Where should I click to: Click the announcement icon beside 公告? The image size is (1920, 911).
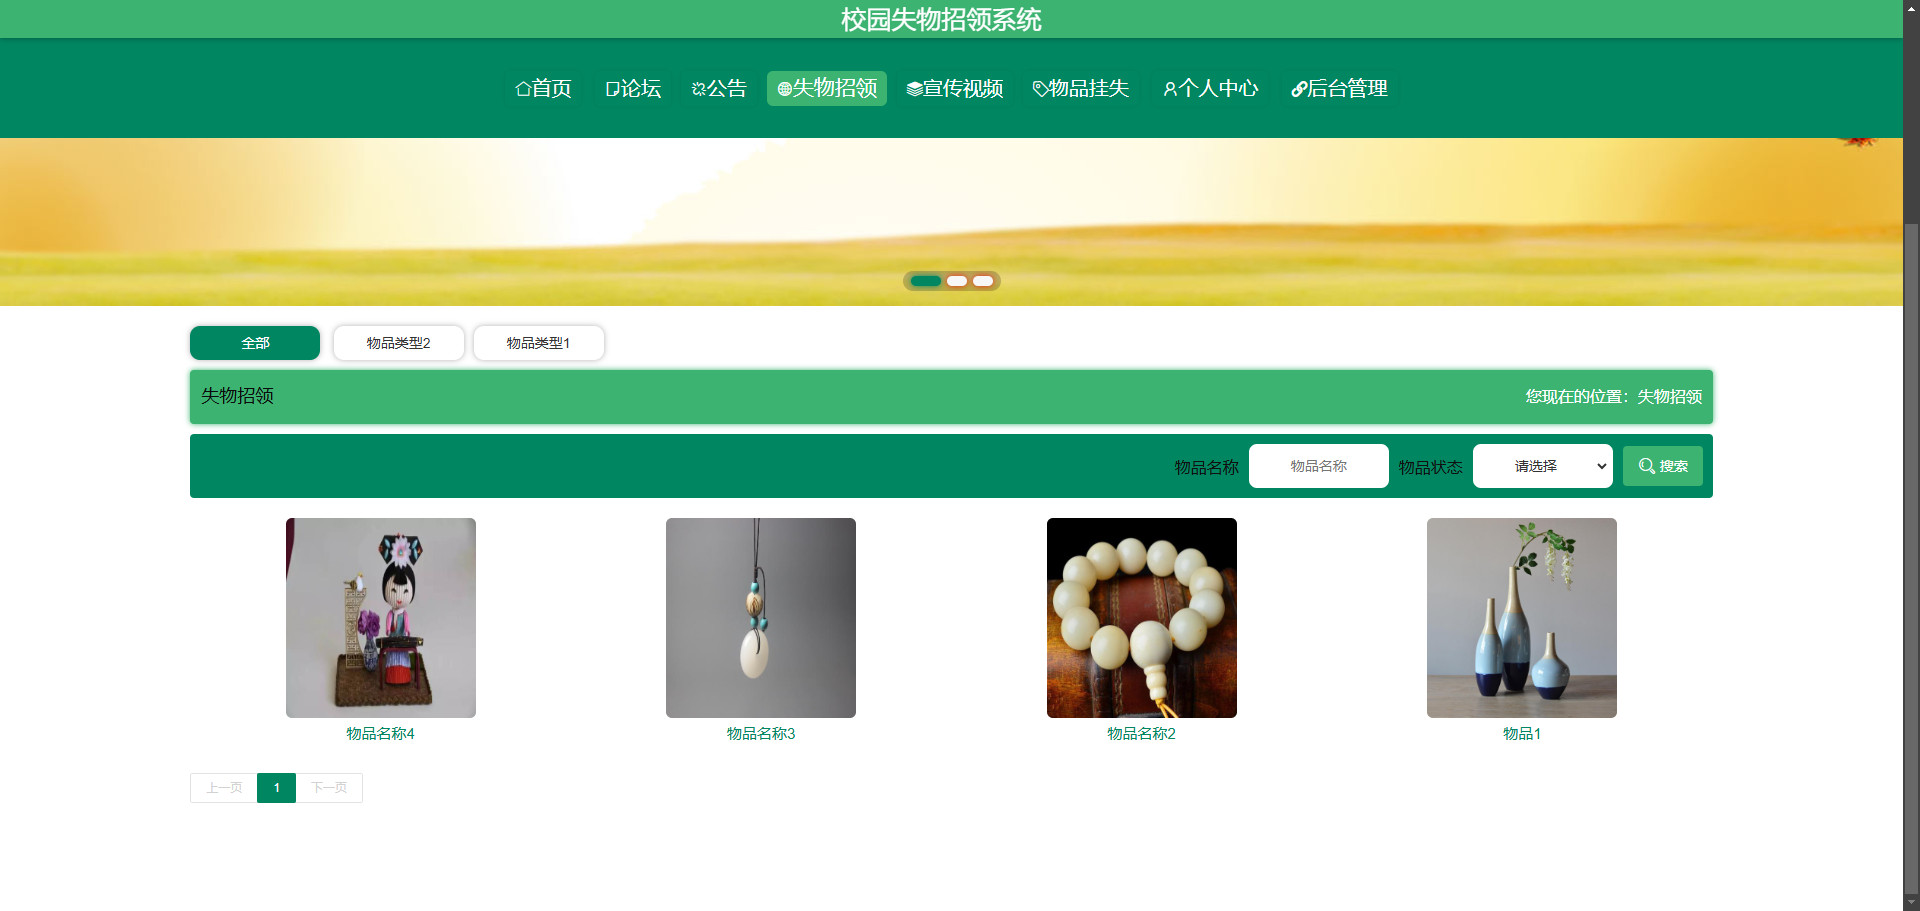pyautogui.click(x=699, y=89)
